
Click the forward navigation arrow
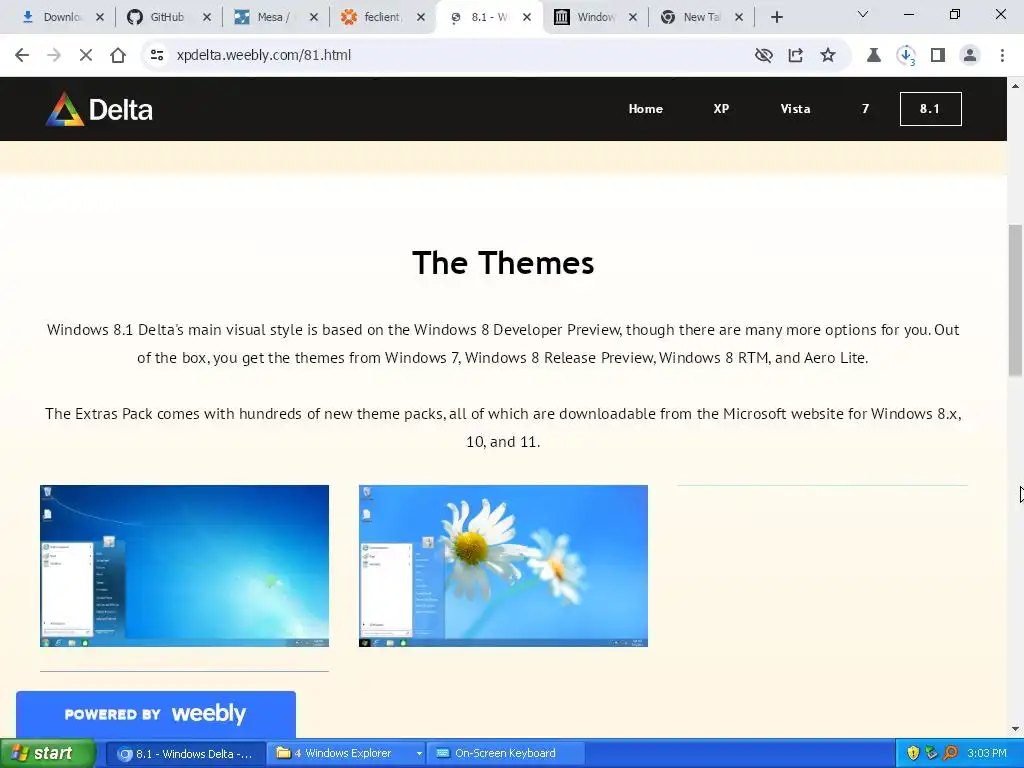[x=54, y=55]
